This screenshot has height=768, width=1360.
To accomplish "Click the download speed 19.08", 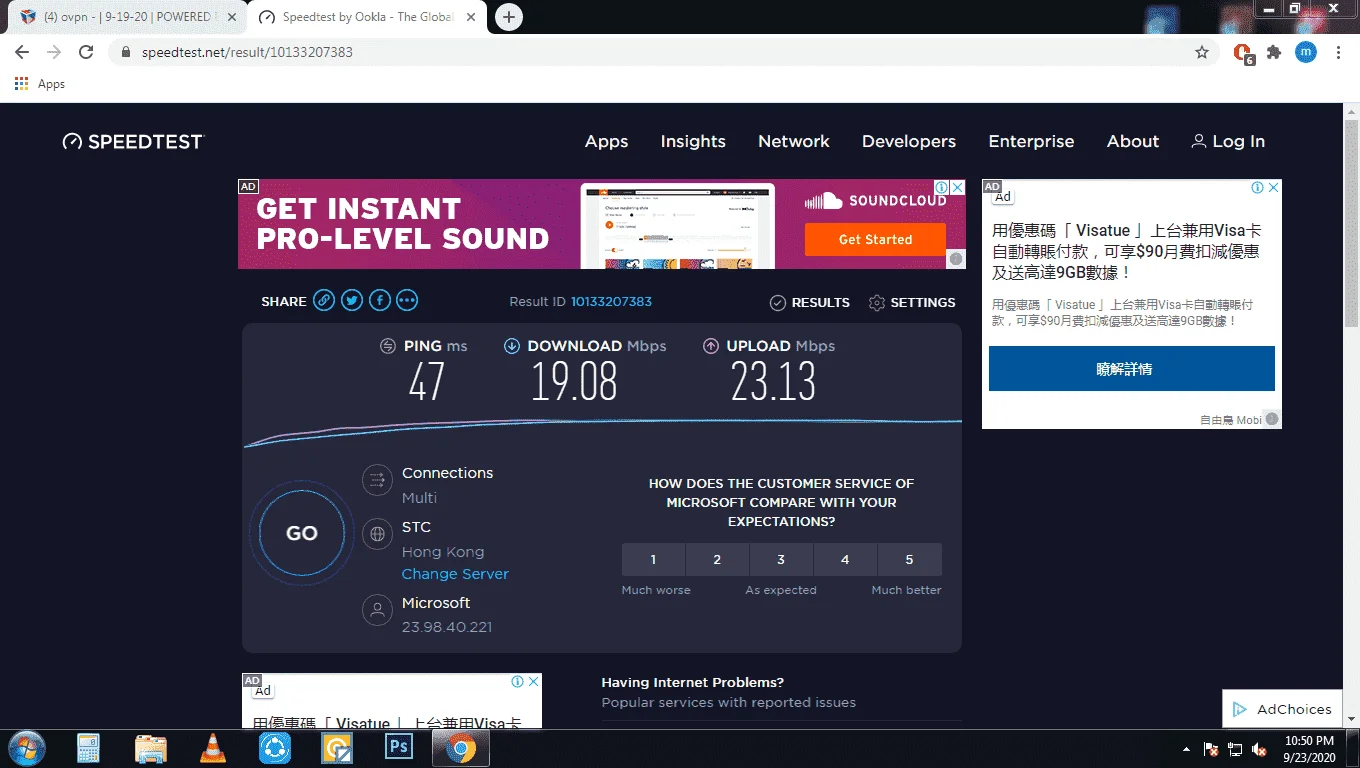I will point(574,381).
